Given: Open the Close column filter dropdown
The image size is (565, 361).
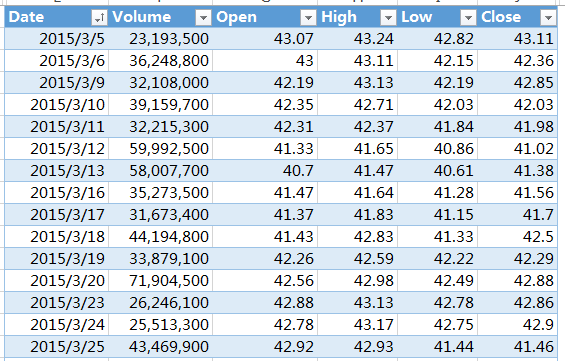Looking at the screenshot, I should (548, 18).
